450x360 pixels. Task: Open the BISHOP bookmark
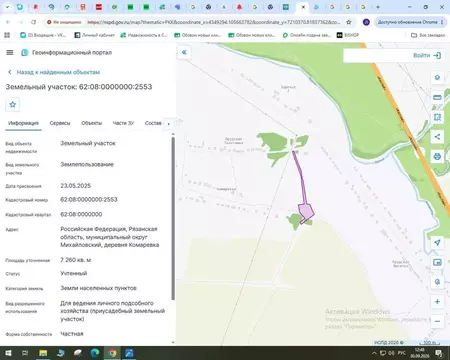[x=348, y=35]
